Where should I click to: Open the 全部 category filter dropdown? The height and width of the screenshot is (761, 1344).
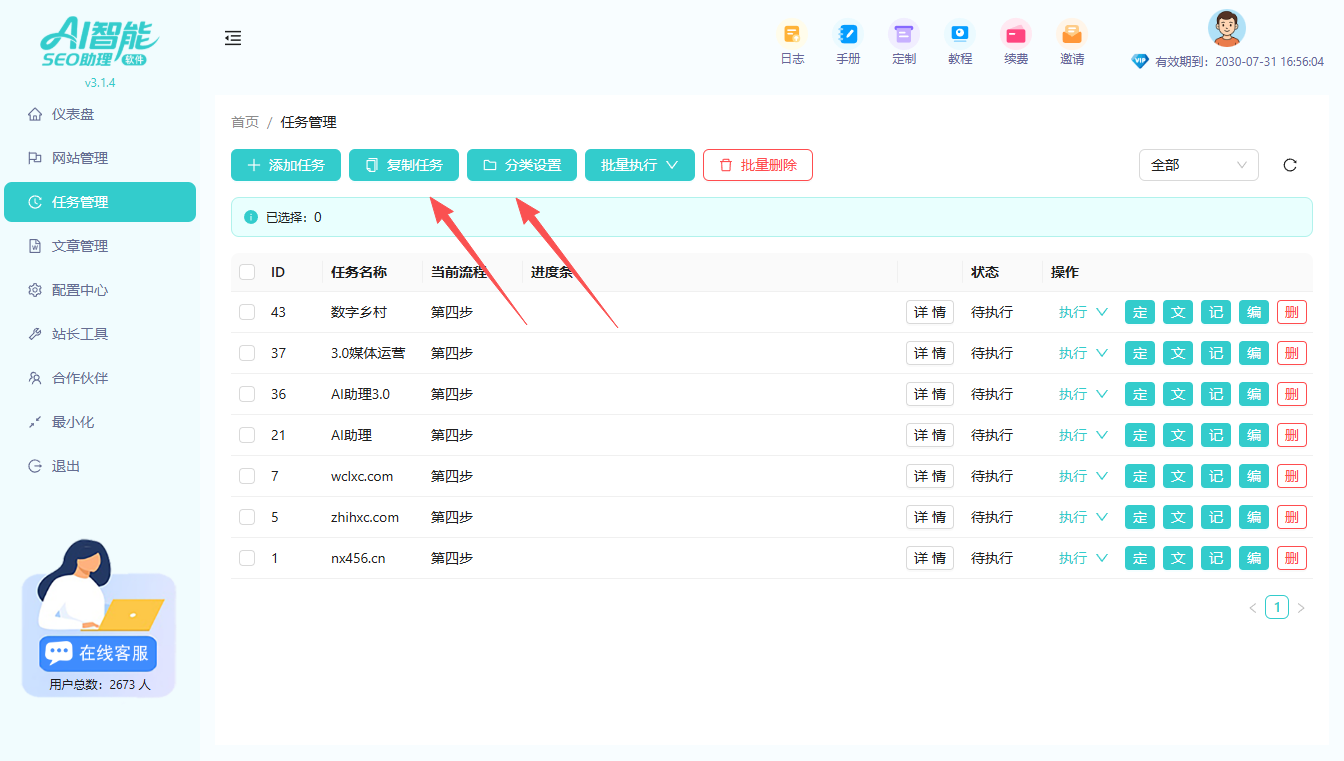1198,165
